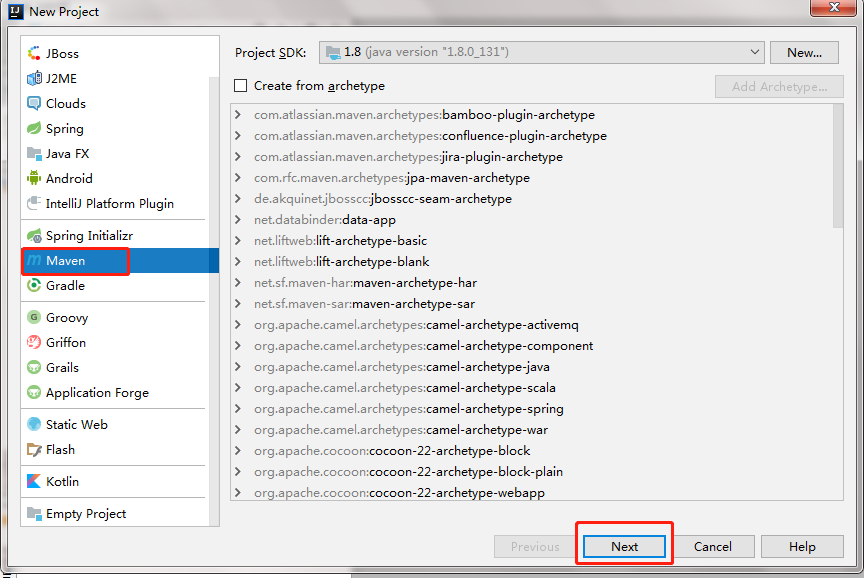Click the Application Forge icon
This screenshot has height=578, width=864.
coord(34,393)
